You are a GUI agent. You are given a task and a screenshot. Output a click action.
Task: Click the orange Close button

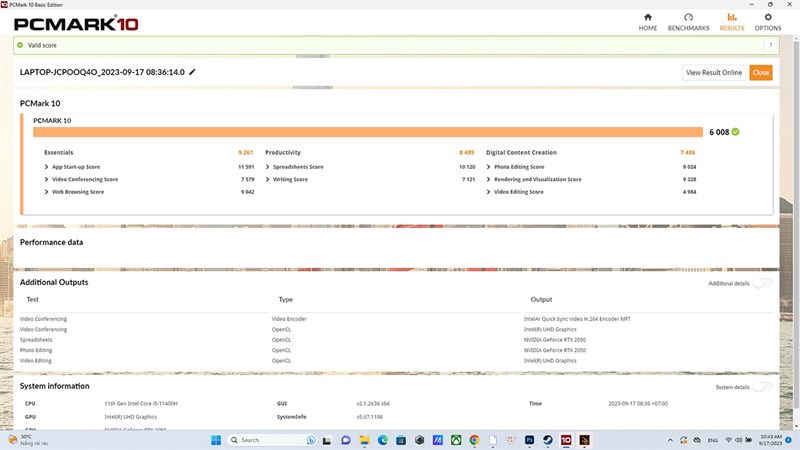click(x=761, y=72)
